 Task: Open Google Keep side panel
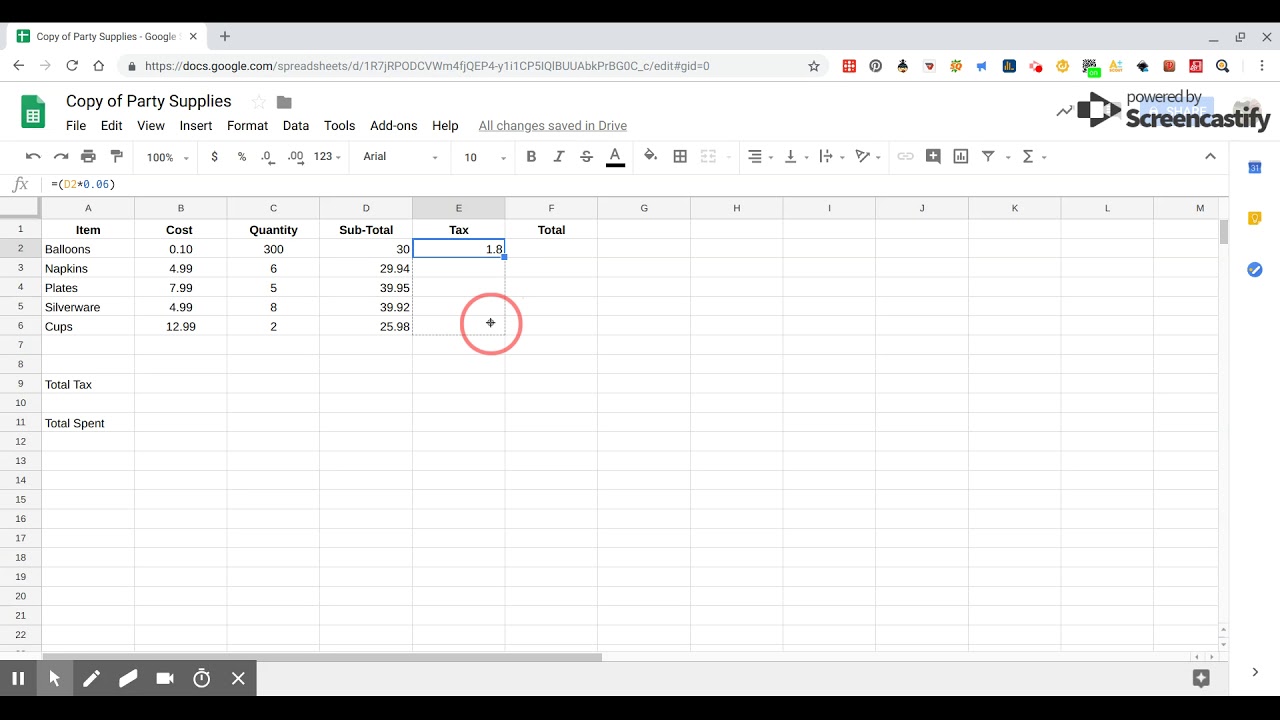coord(1254,218)
